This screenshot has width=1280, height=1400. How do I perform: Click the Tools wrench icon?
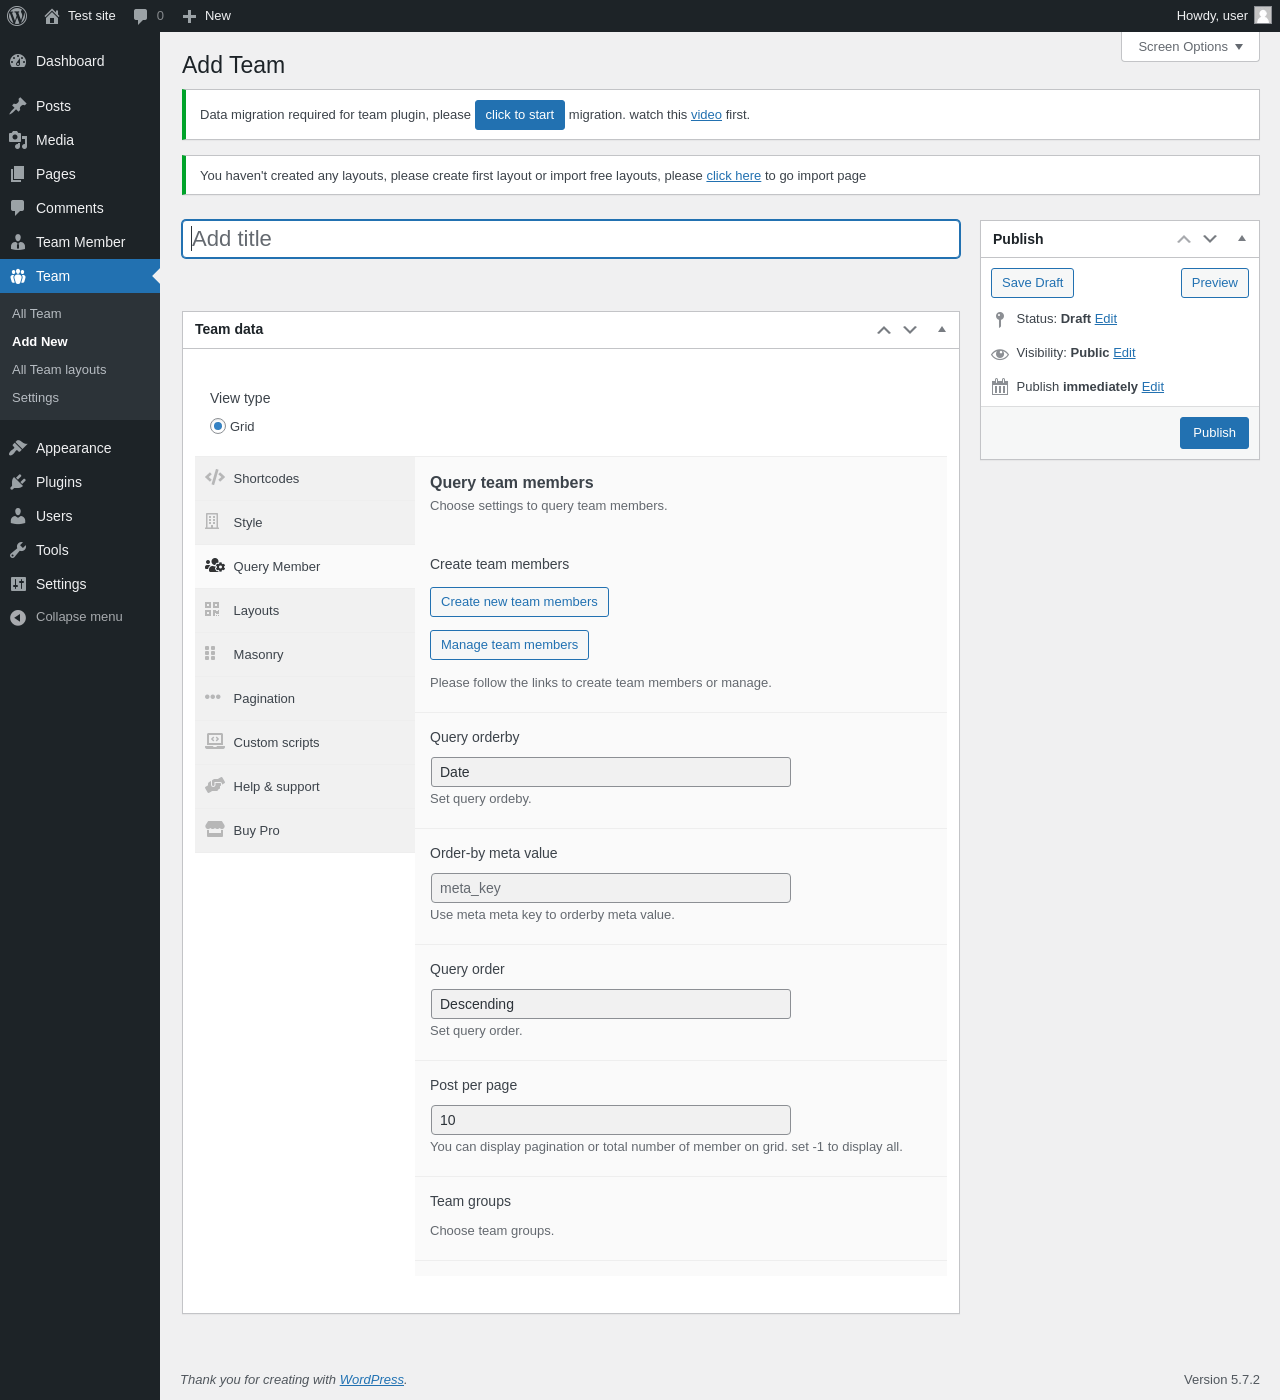pos(18,550)
